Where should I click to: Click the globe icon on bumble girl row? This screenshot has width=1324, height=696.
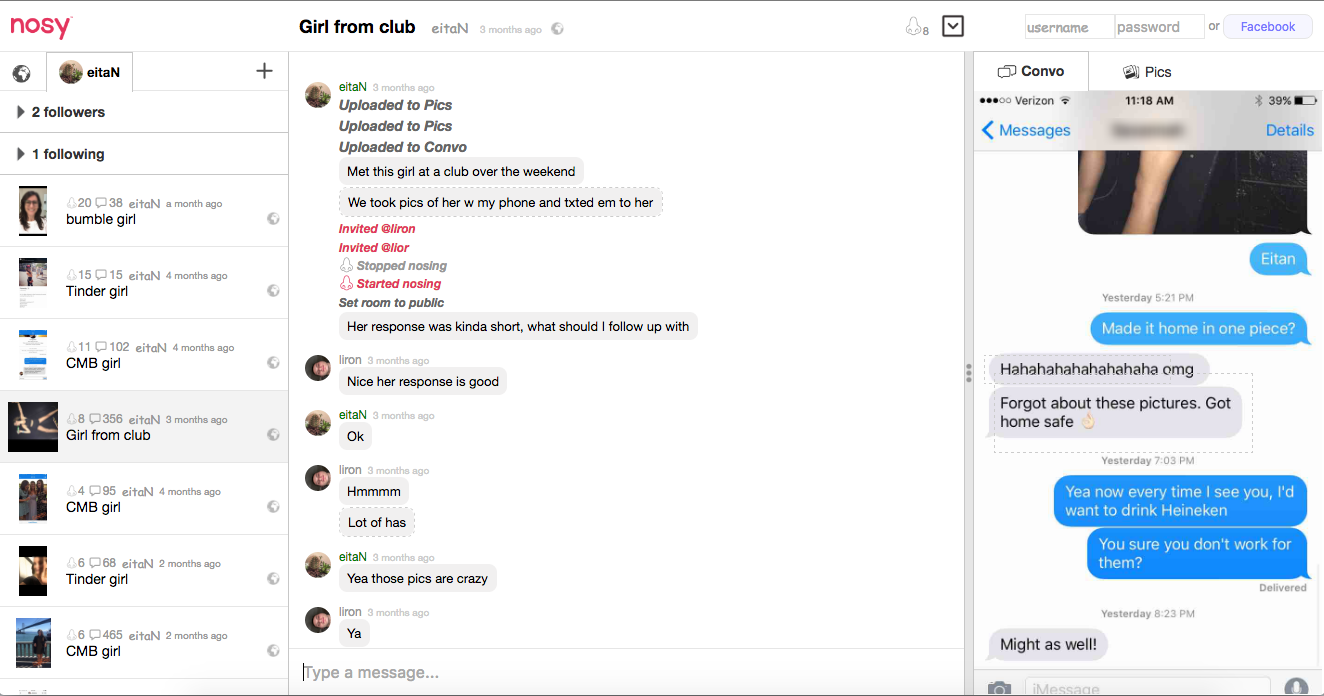coord(273,219)
